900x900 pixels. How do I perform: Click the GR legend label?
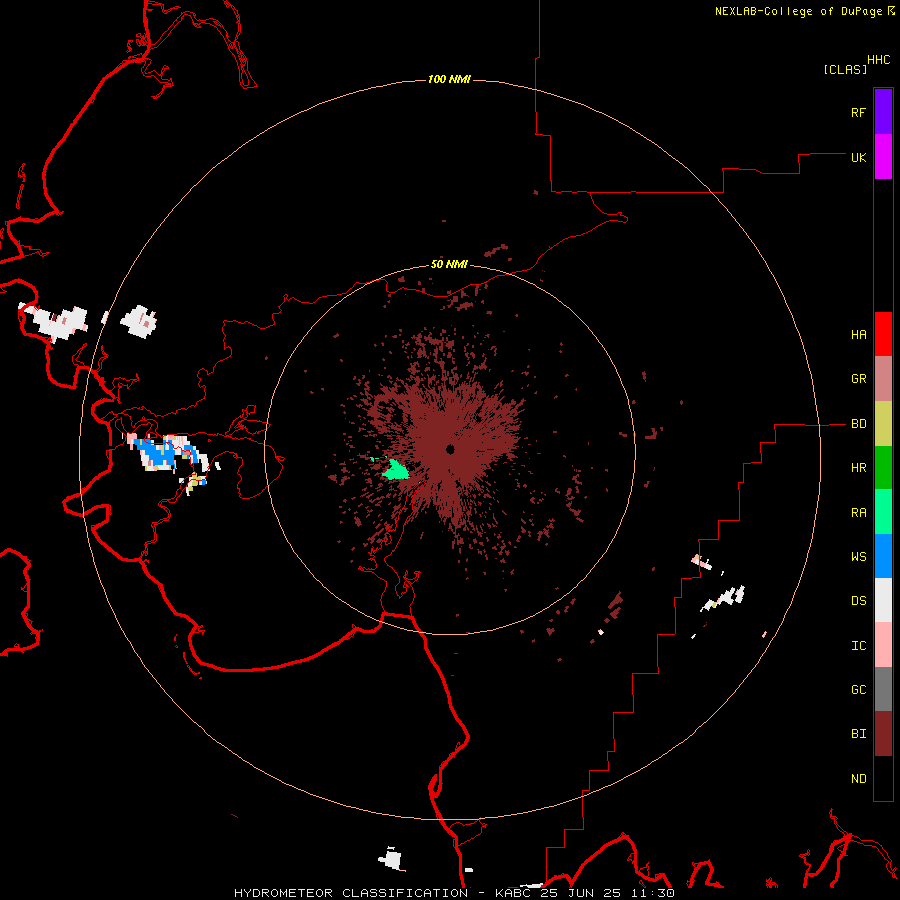pyautogui.click(x=858, y=379)
